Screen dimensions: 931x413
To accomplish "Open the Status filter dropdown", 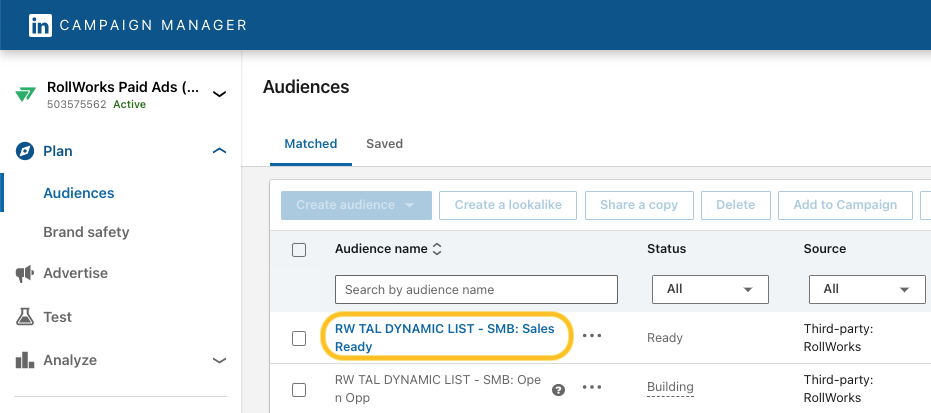I will point(710,289).
